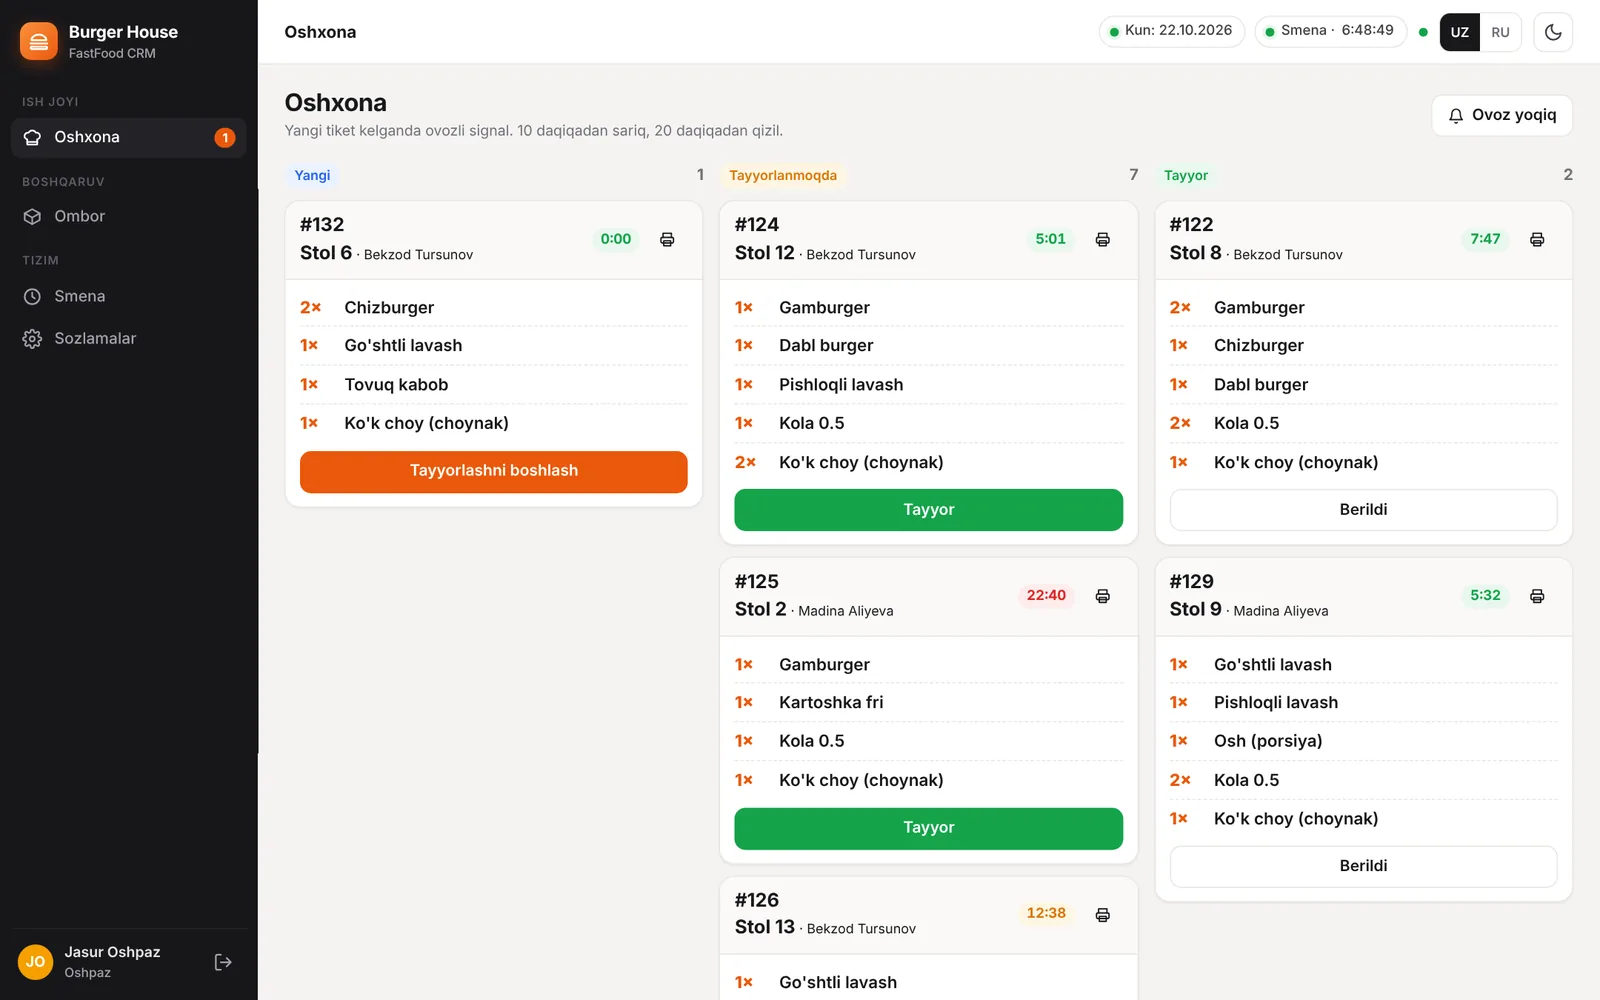Log out using the exit icon

pos(223,962)
